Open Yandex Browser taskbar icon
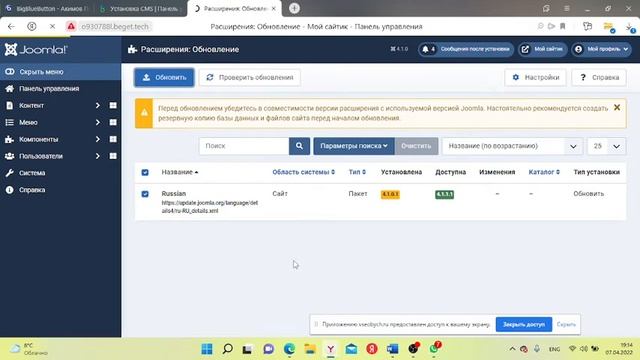This screenshot has height=360, width=640. pos(331,349)
